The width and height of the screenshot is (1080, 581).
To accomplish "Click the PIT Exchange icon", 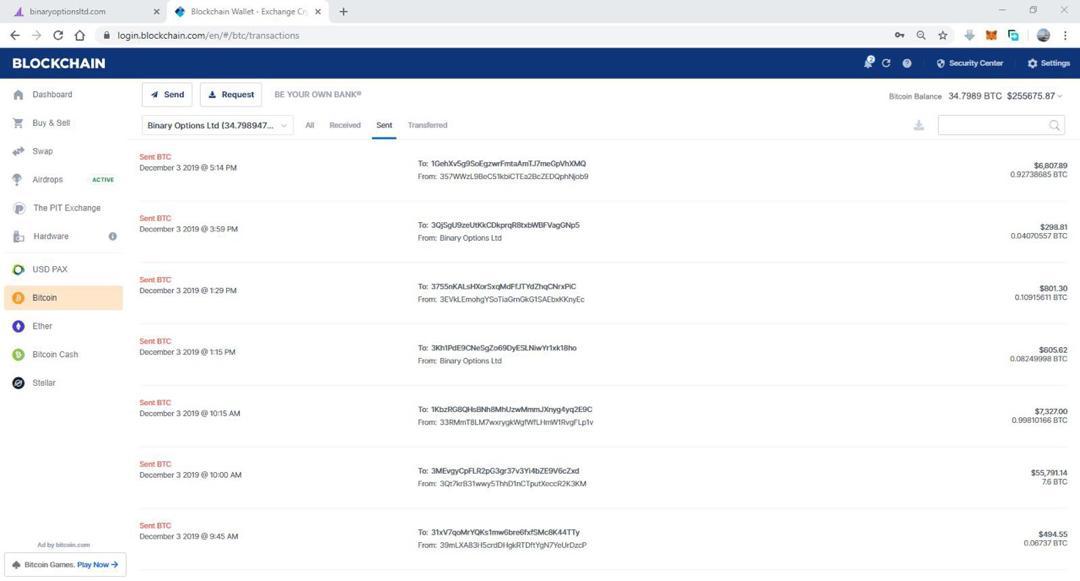I will [x=19, y=208].
